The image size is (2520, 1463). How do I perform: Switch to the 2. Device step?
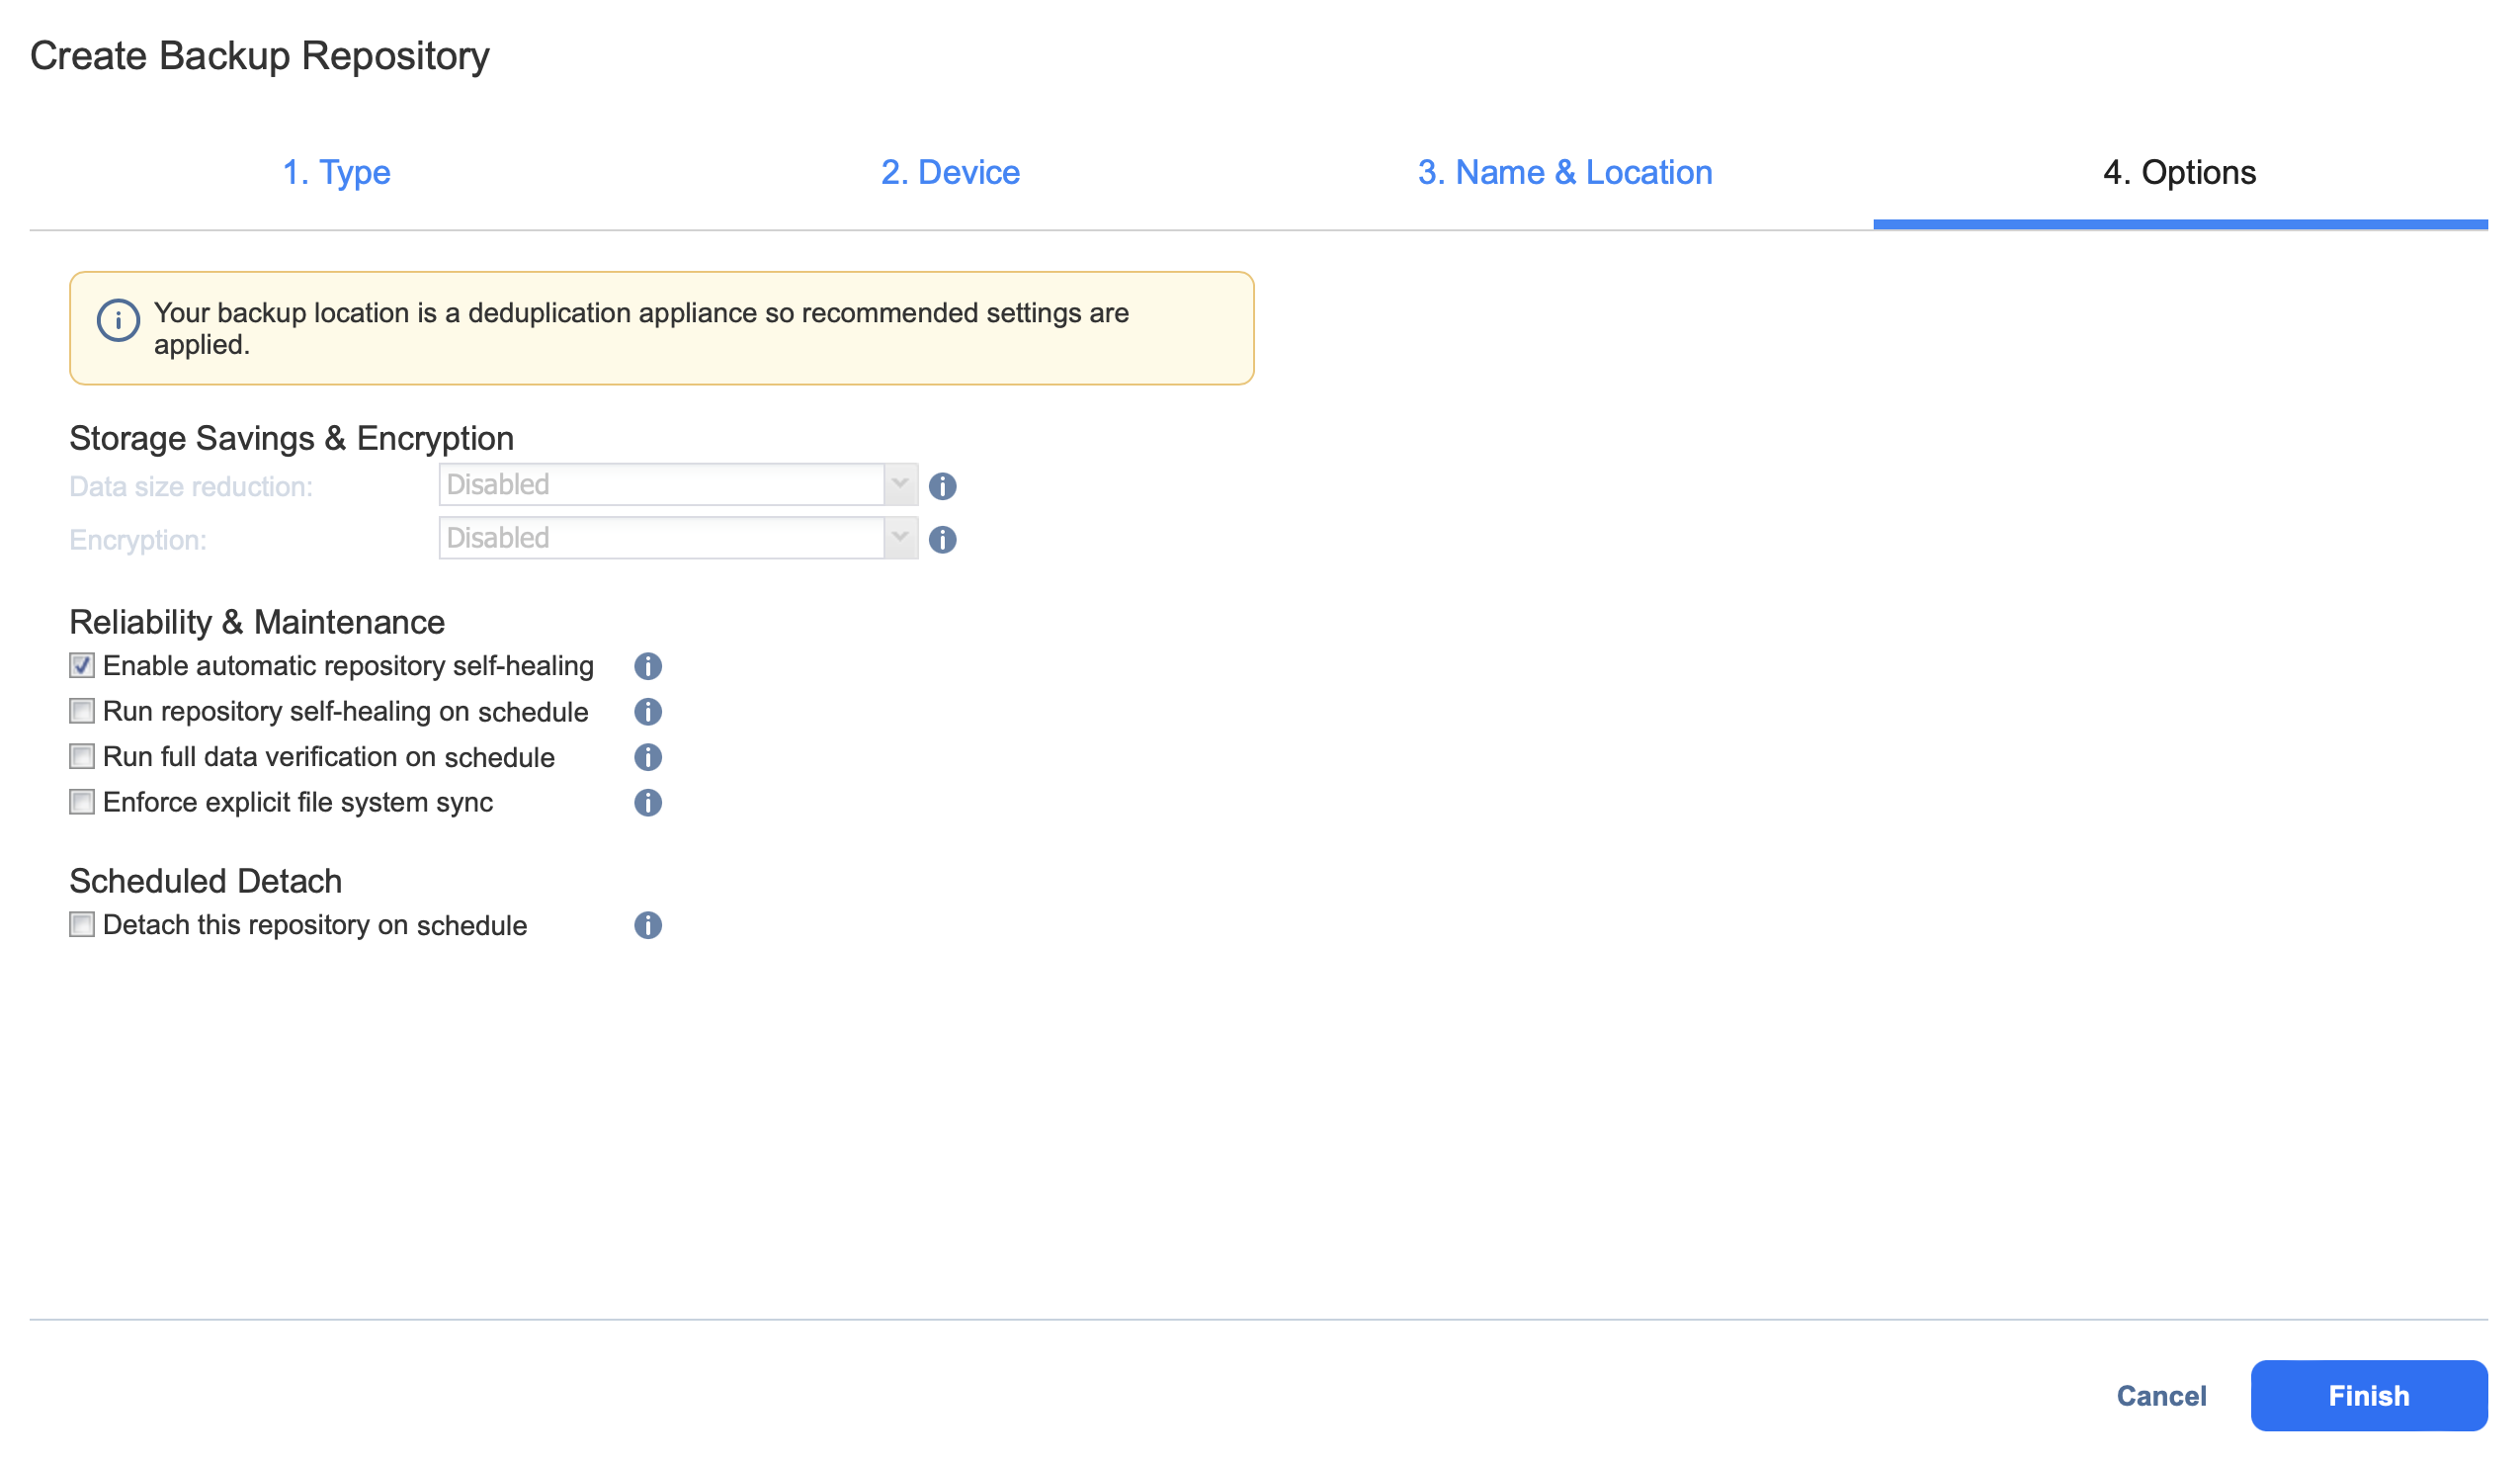pyautogui.click(x=950, y=173)
